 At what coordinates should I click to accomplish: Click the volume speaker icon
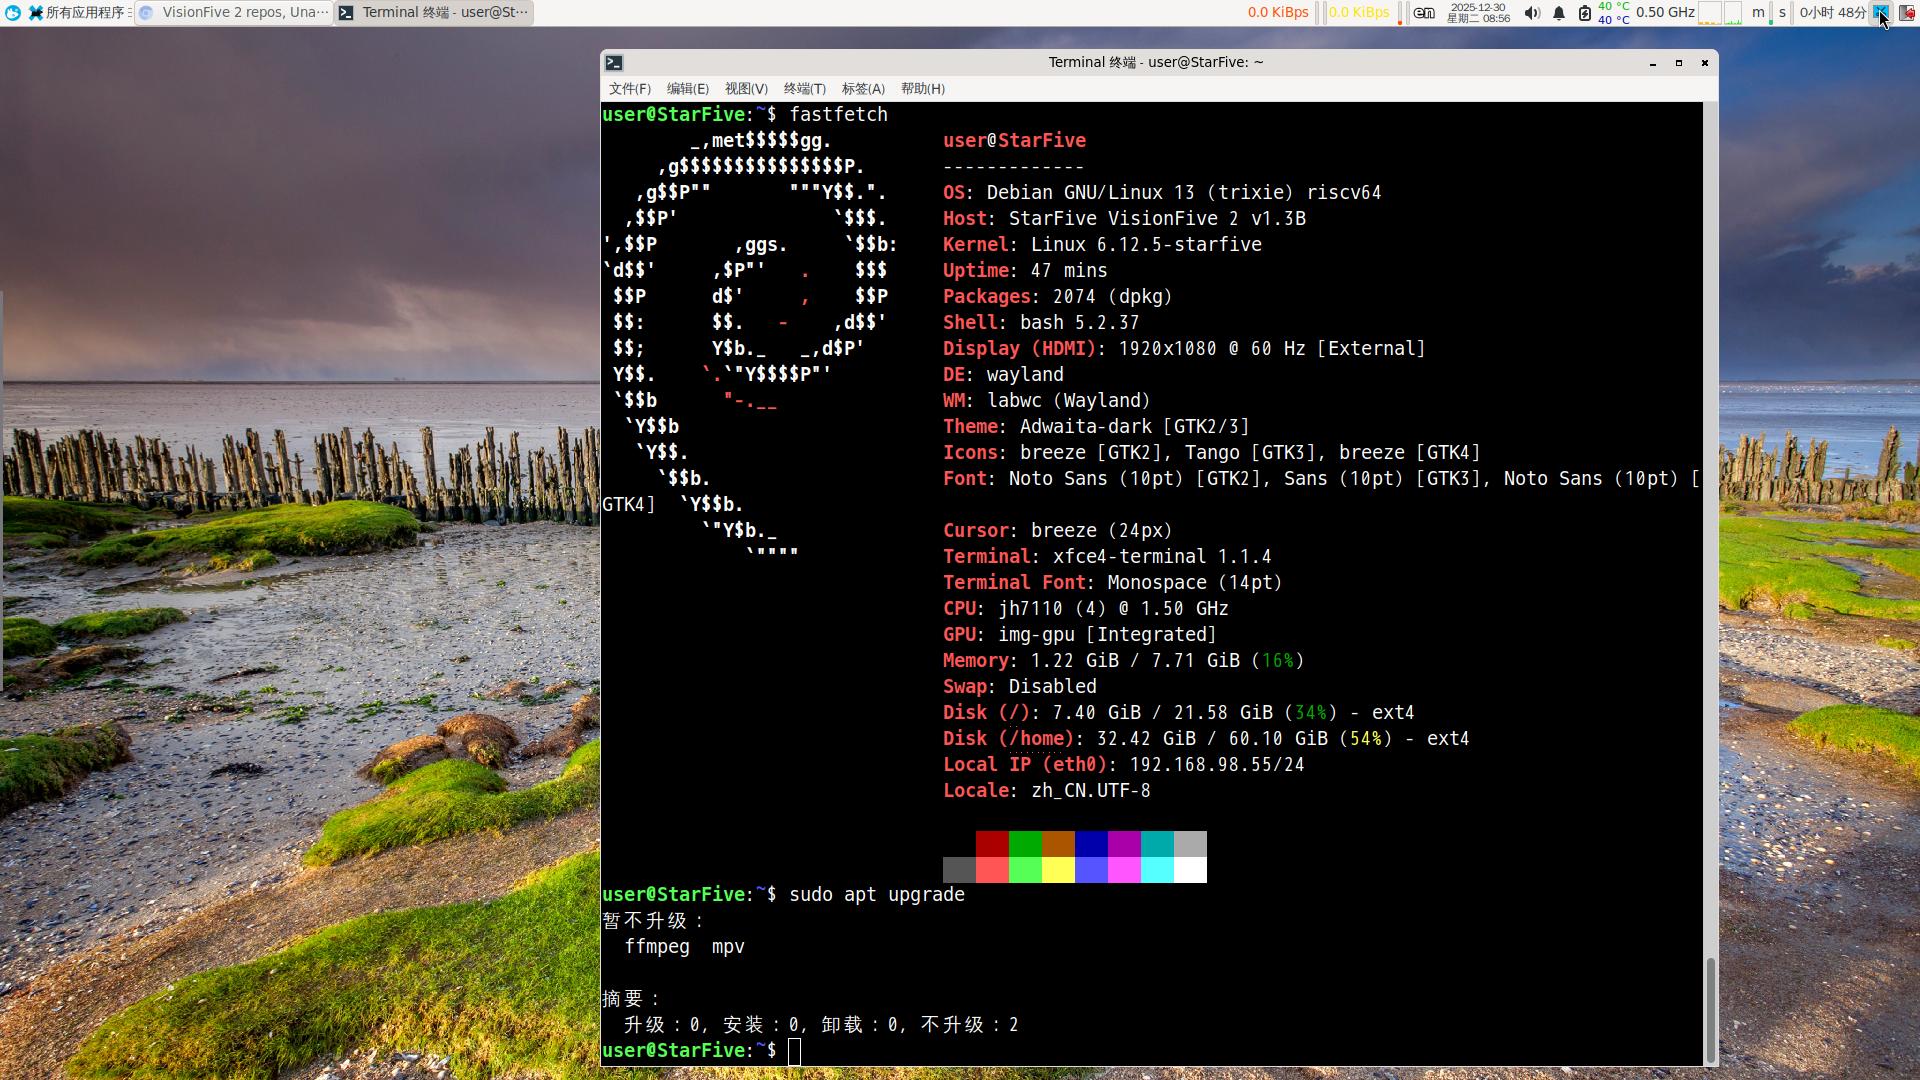click(x=1531, y=13)
